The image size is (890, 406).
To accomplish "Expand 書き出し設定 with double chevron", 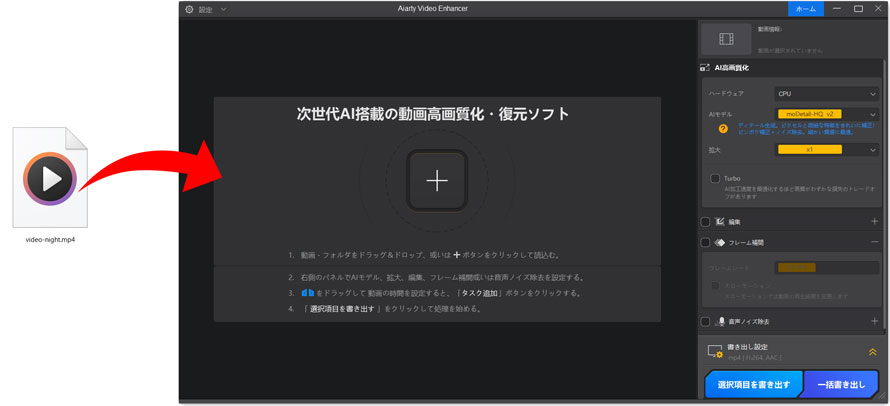I will point(872,352).
